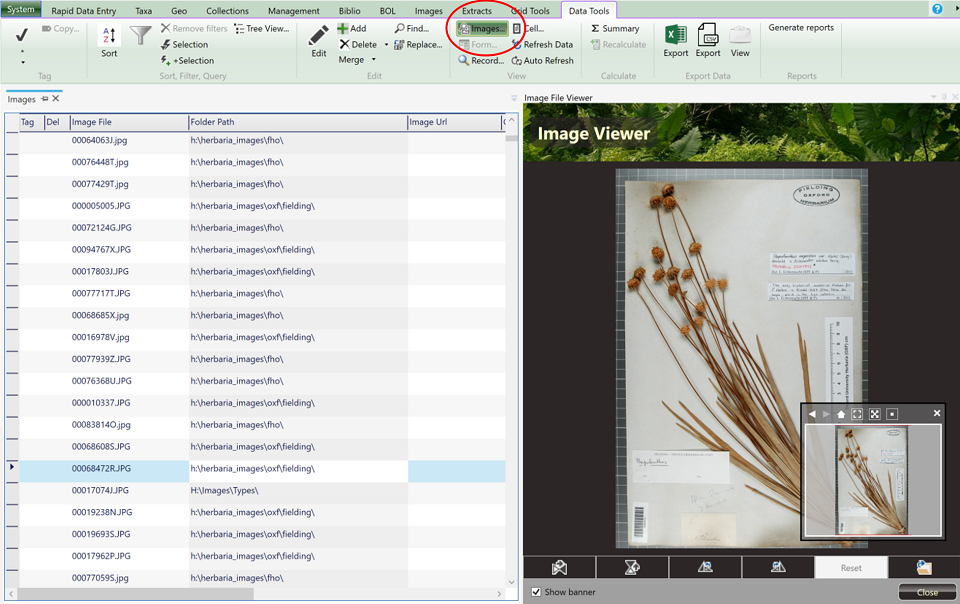Click the grid vertical scrollbar down arrow

tap(512, 582)
